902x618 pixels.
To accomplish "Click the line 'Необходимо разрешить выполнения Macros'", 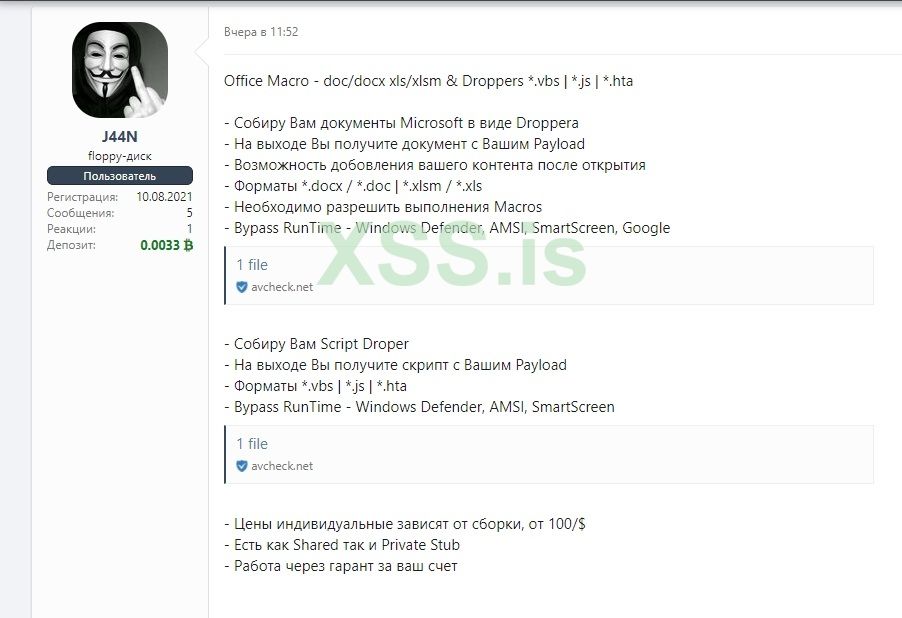I will (x=383, y=207).
